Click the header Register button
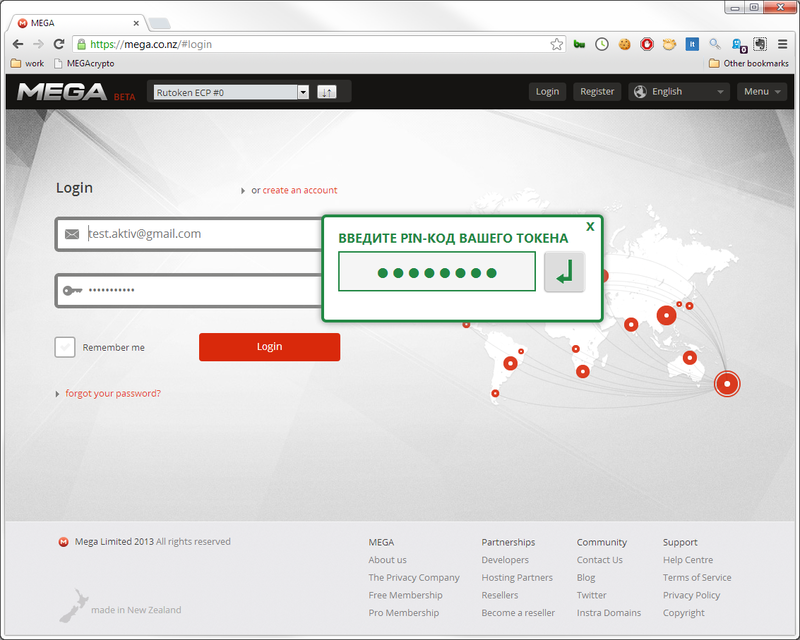800x640 pixels. (x=597, y=91)
